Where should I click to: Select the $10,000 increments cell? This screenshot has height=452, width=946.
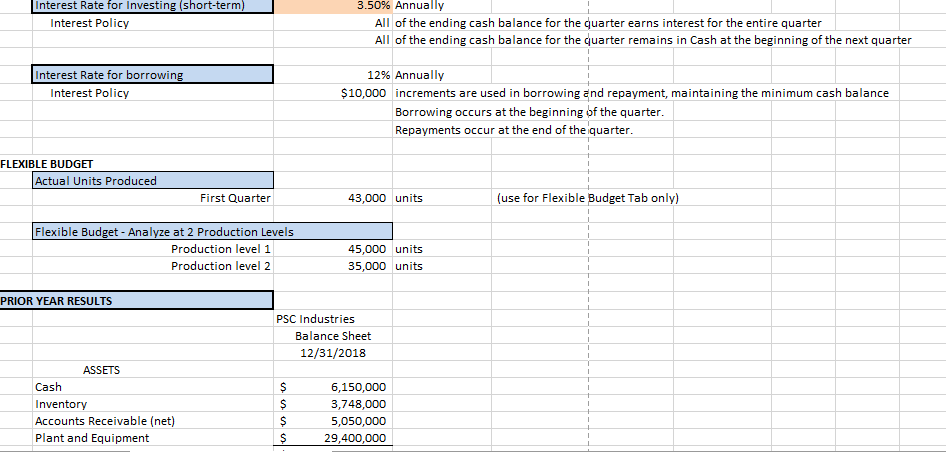point(333,93)
